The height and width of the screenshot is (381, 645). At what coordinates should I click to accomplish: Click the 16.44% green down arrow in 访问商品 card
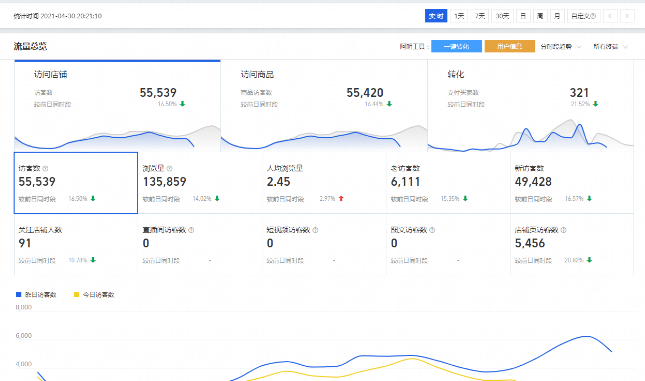point(389,104)
